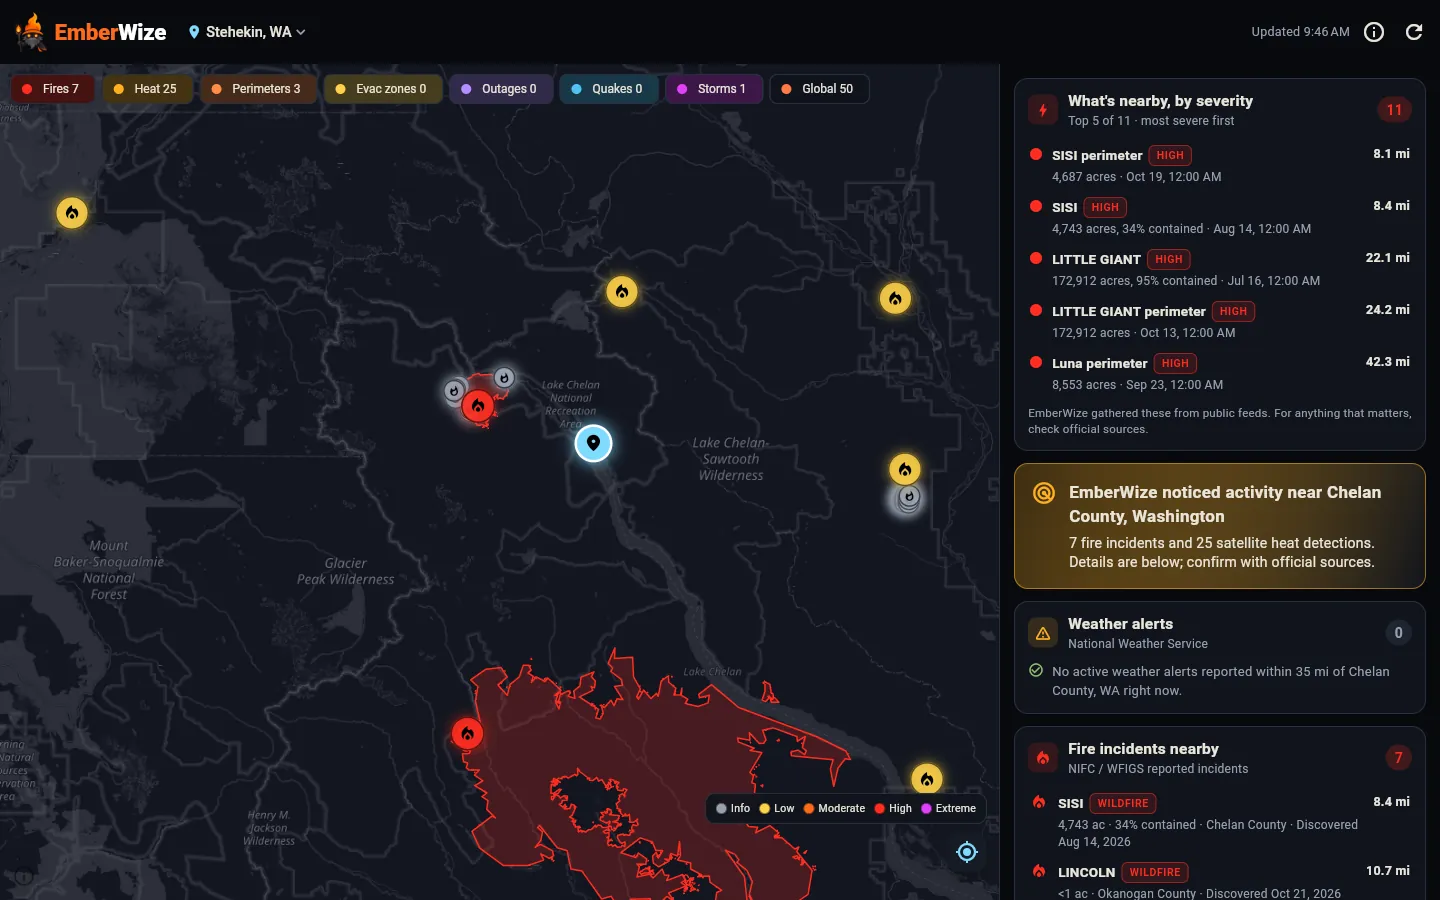The height and width of the screenshot is (900, 1440).
Task: Toggle the Quakes 0 layer chip
Action: click(608, 89)
